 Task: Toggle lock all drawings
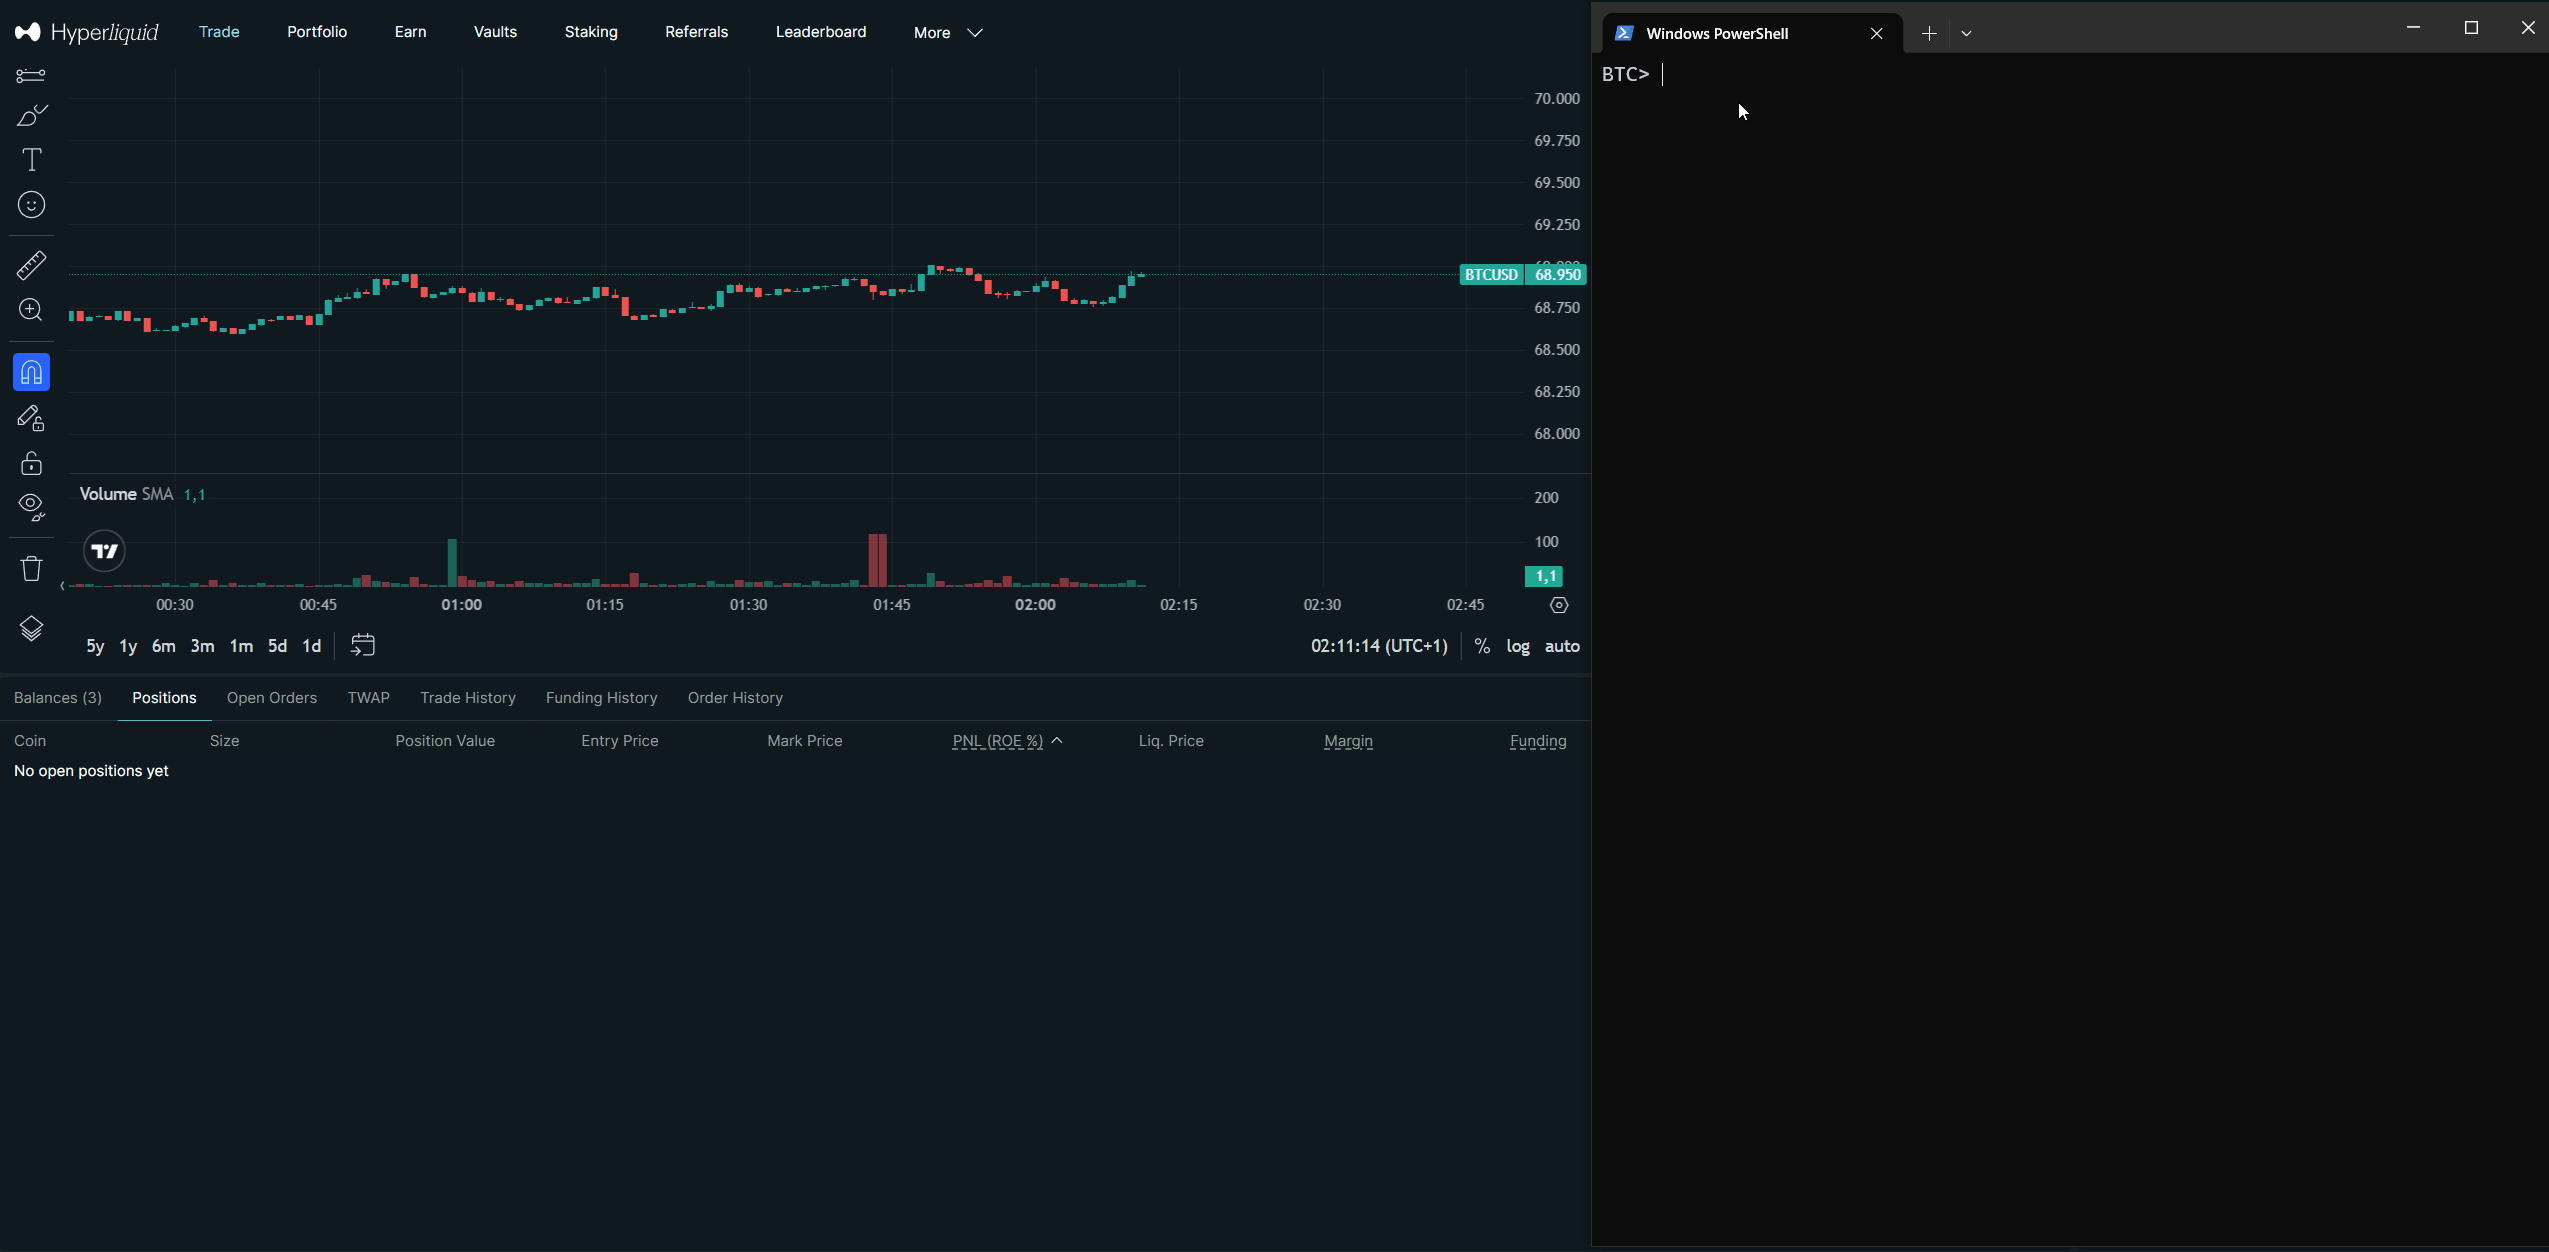[31, 463]
